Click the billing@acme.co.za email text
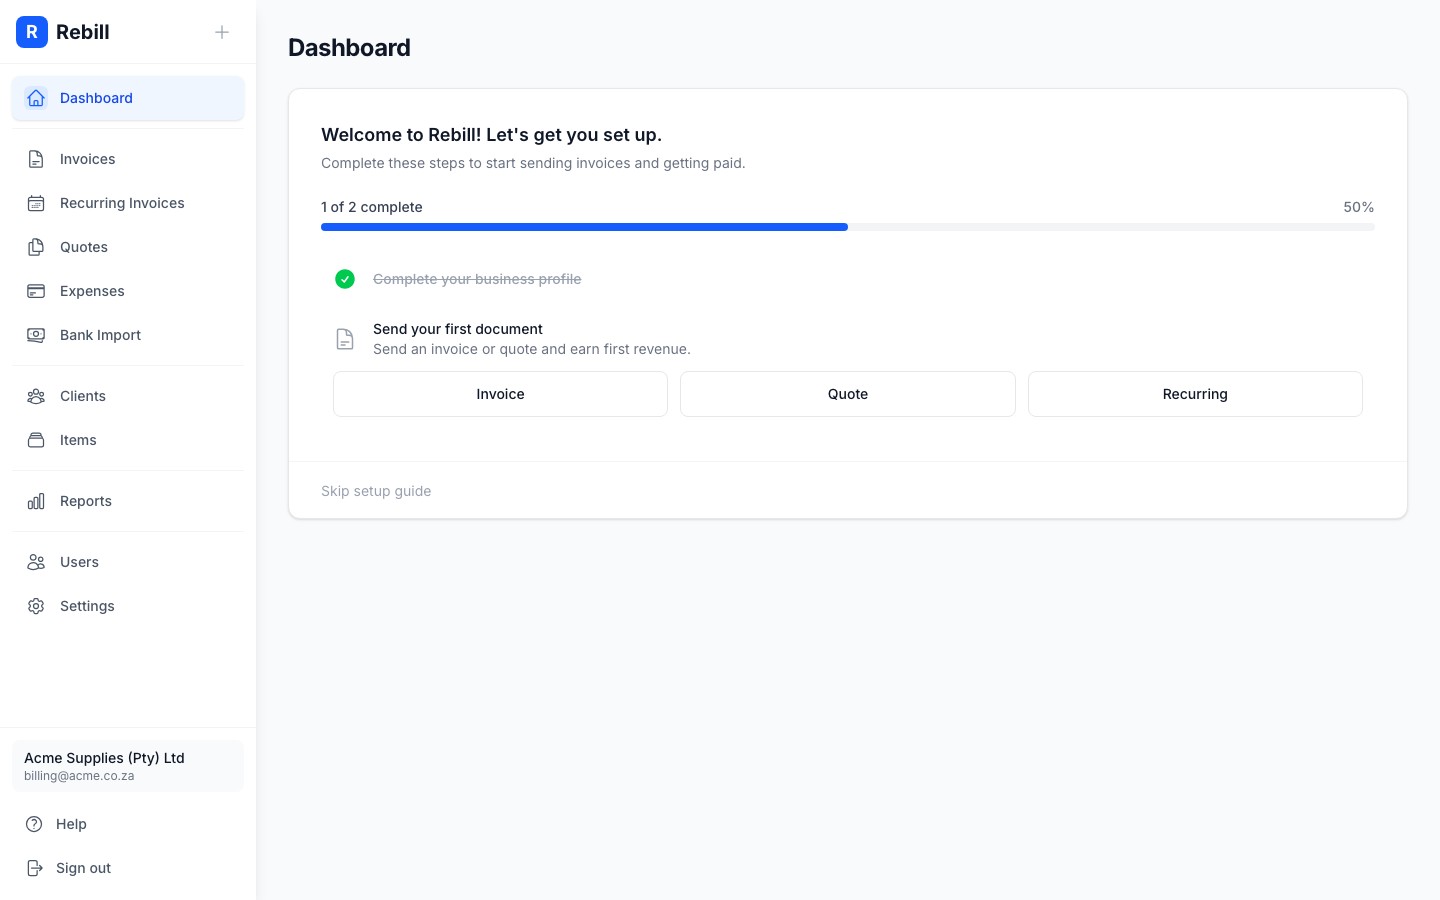Viewport: 1440px width, 900px height. [x=79, y=776]
